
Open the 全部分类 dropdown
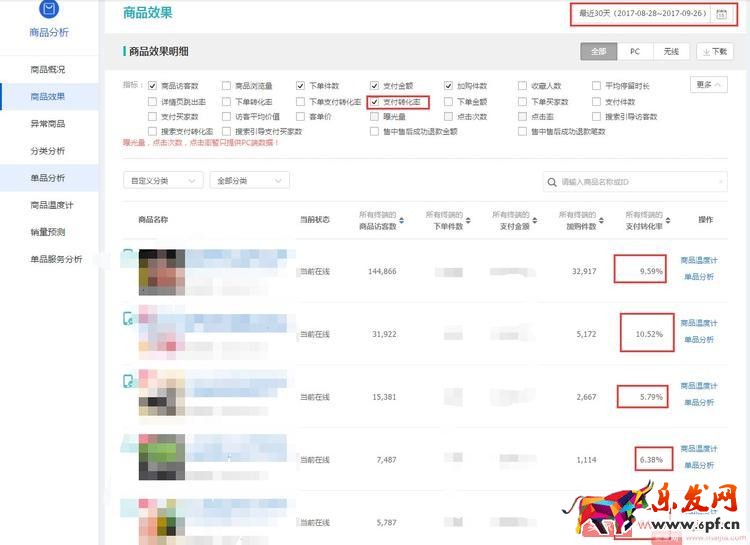pyautogui.click(x=249, y=180)
